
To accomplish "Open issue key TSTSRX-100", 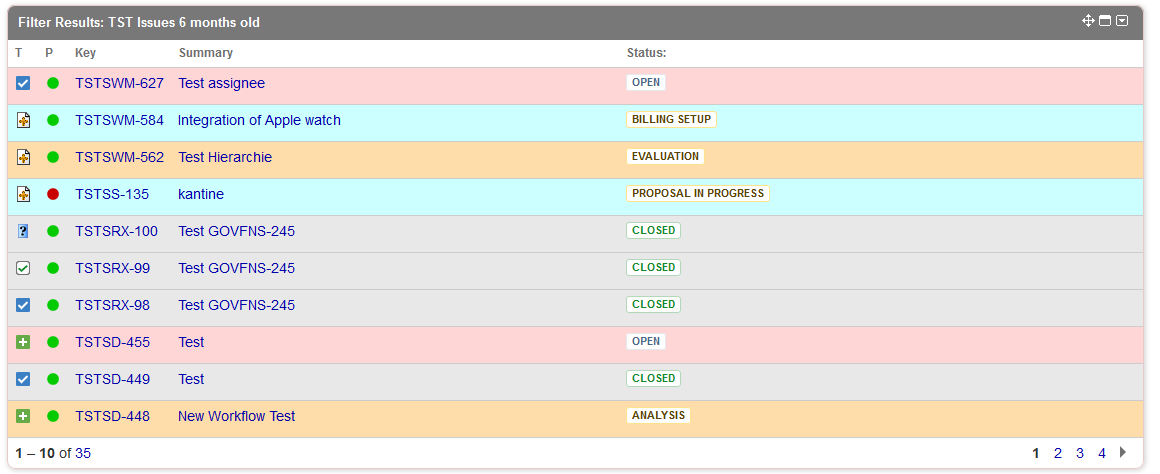I will click(x=116, y=231).
